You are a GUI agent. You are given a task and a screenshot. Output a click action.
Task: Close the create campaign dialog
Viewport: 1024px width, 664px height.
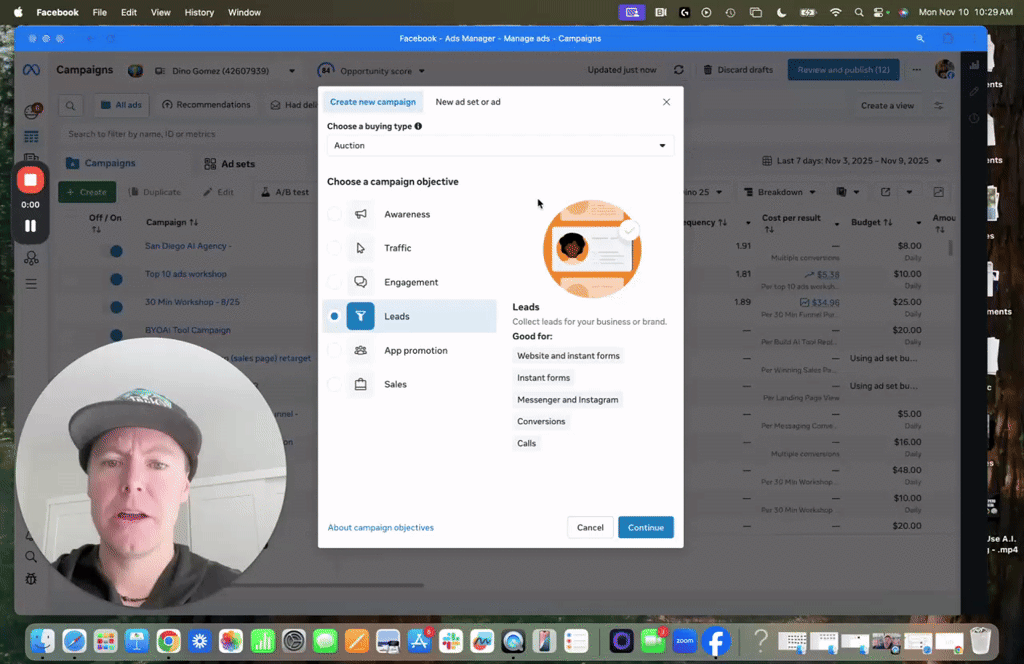click(667, 102)
